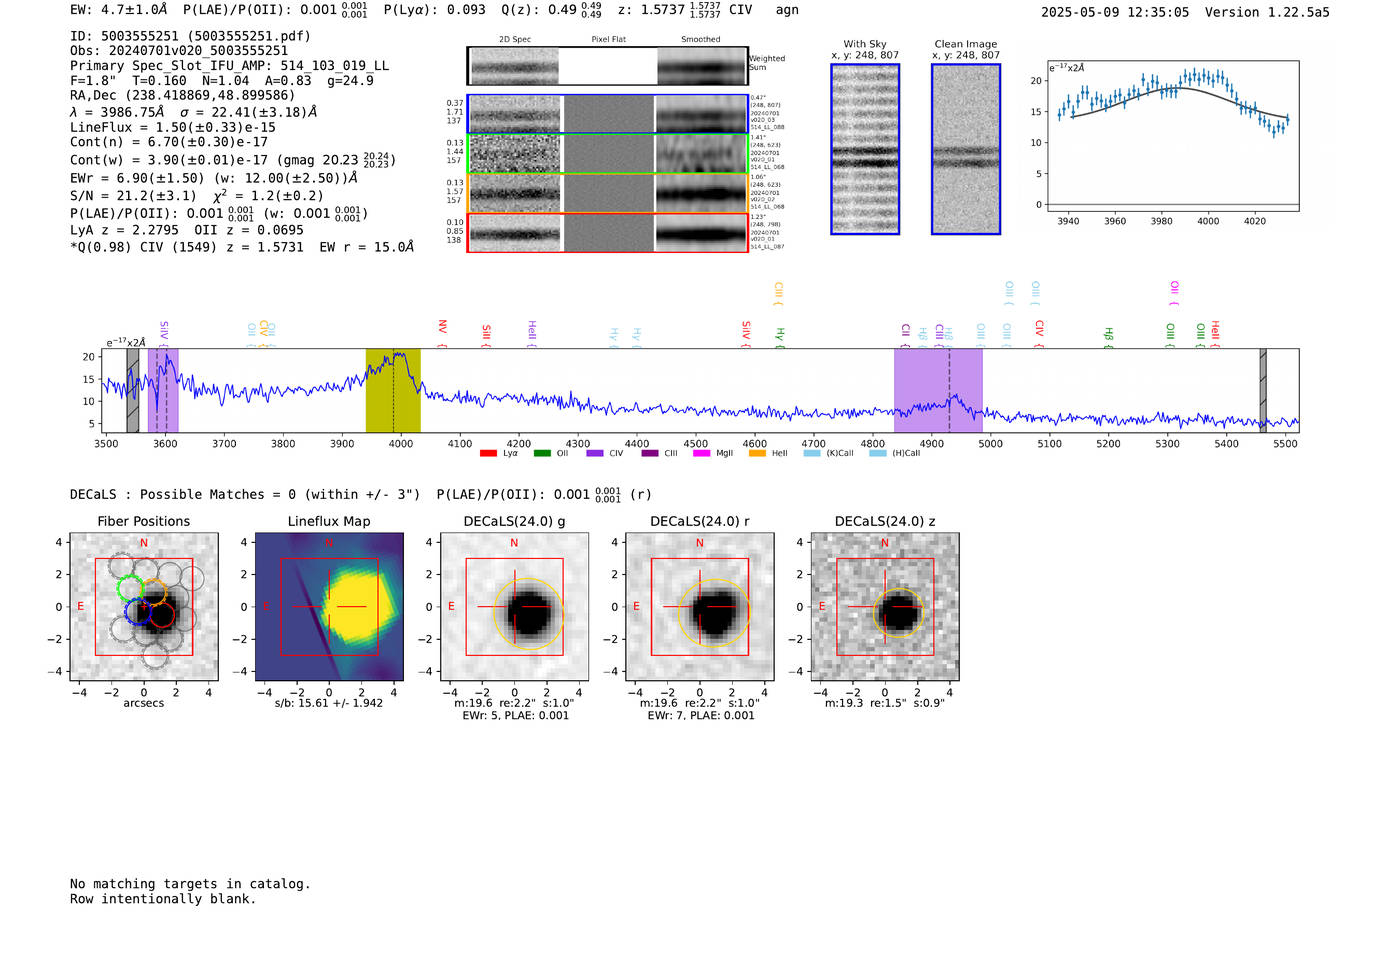
Task: Click the Row intentionally blank text
Action: (x=163, y=899)
